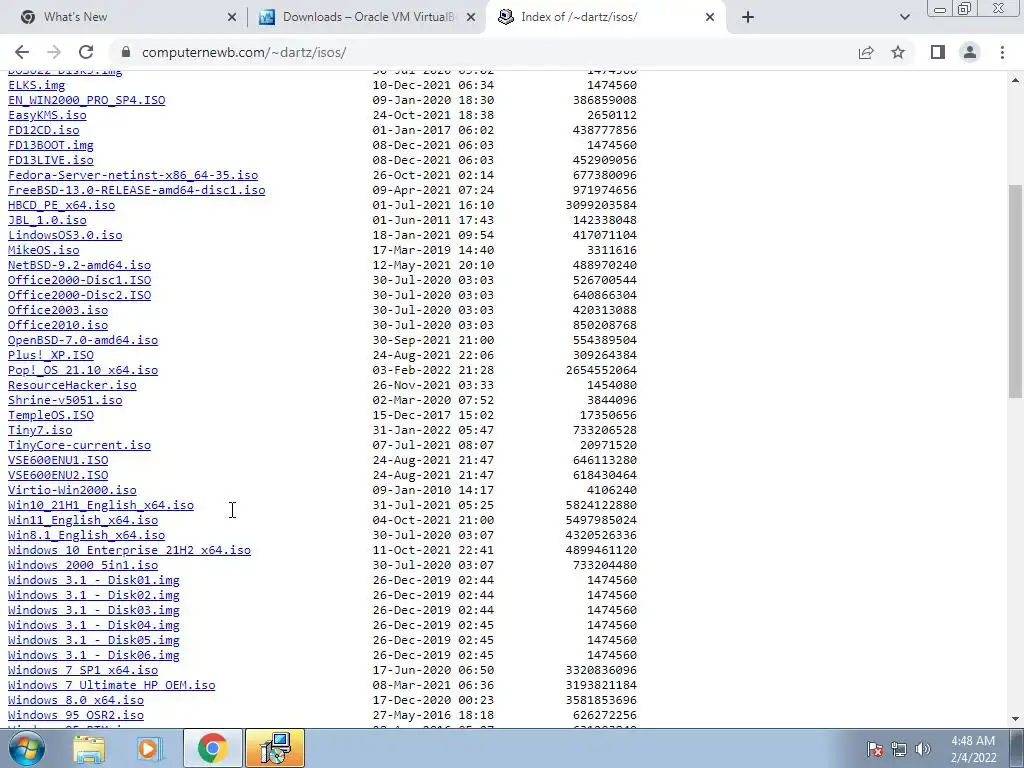Click the vertical scrollbar thumb

(1016, 291)
